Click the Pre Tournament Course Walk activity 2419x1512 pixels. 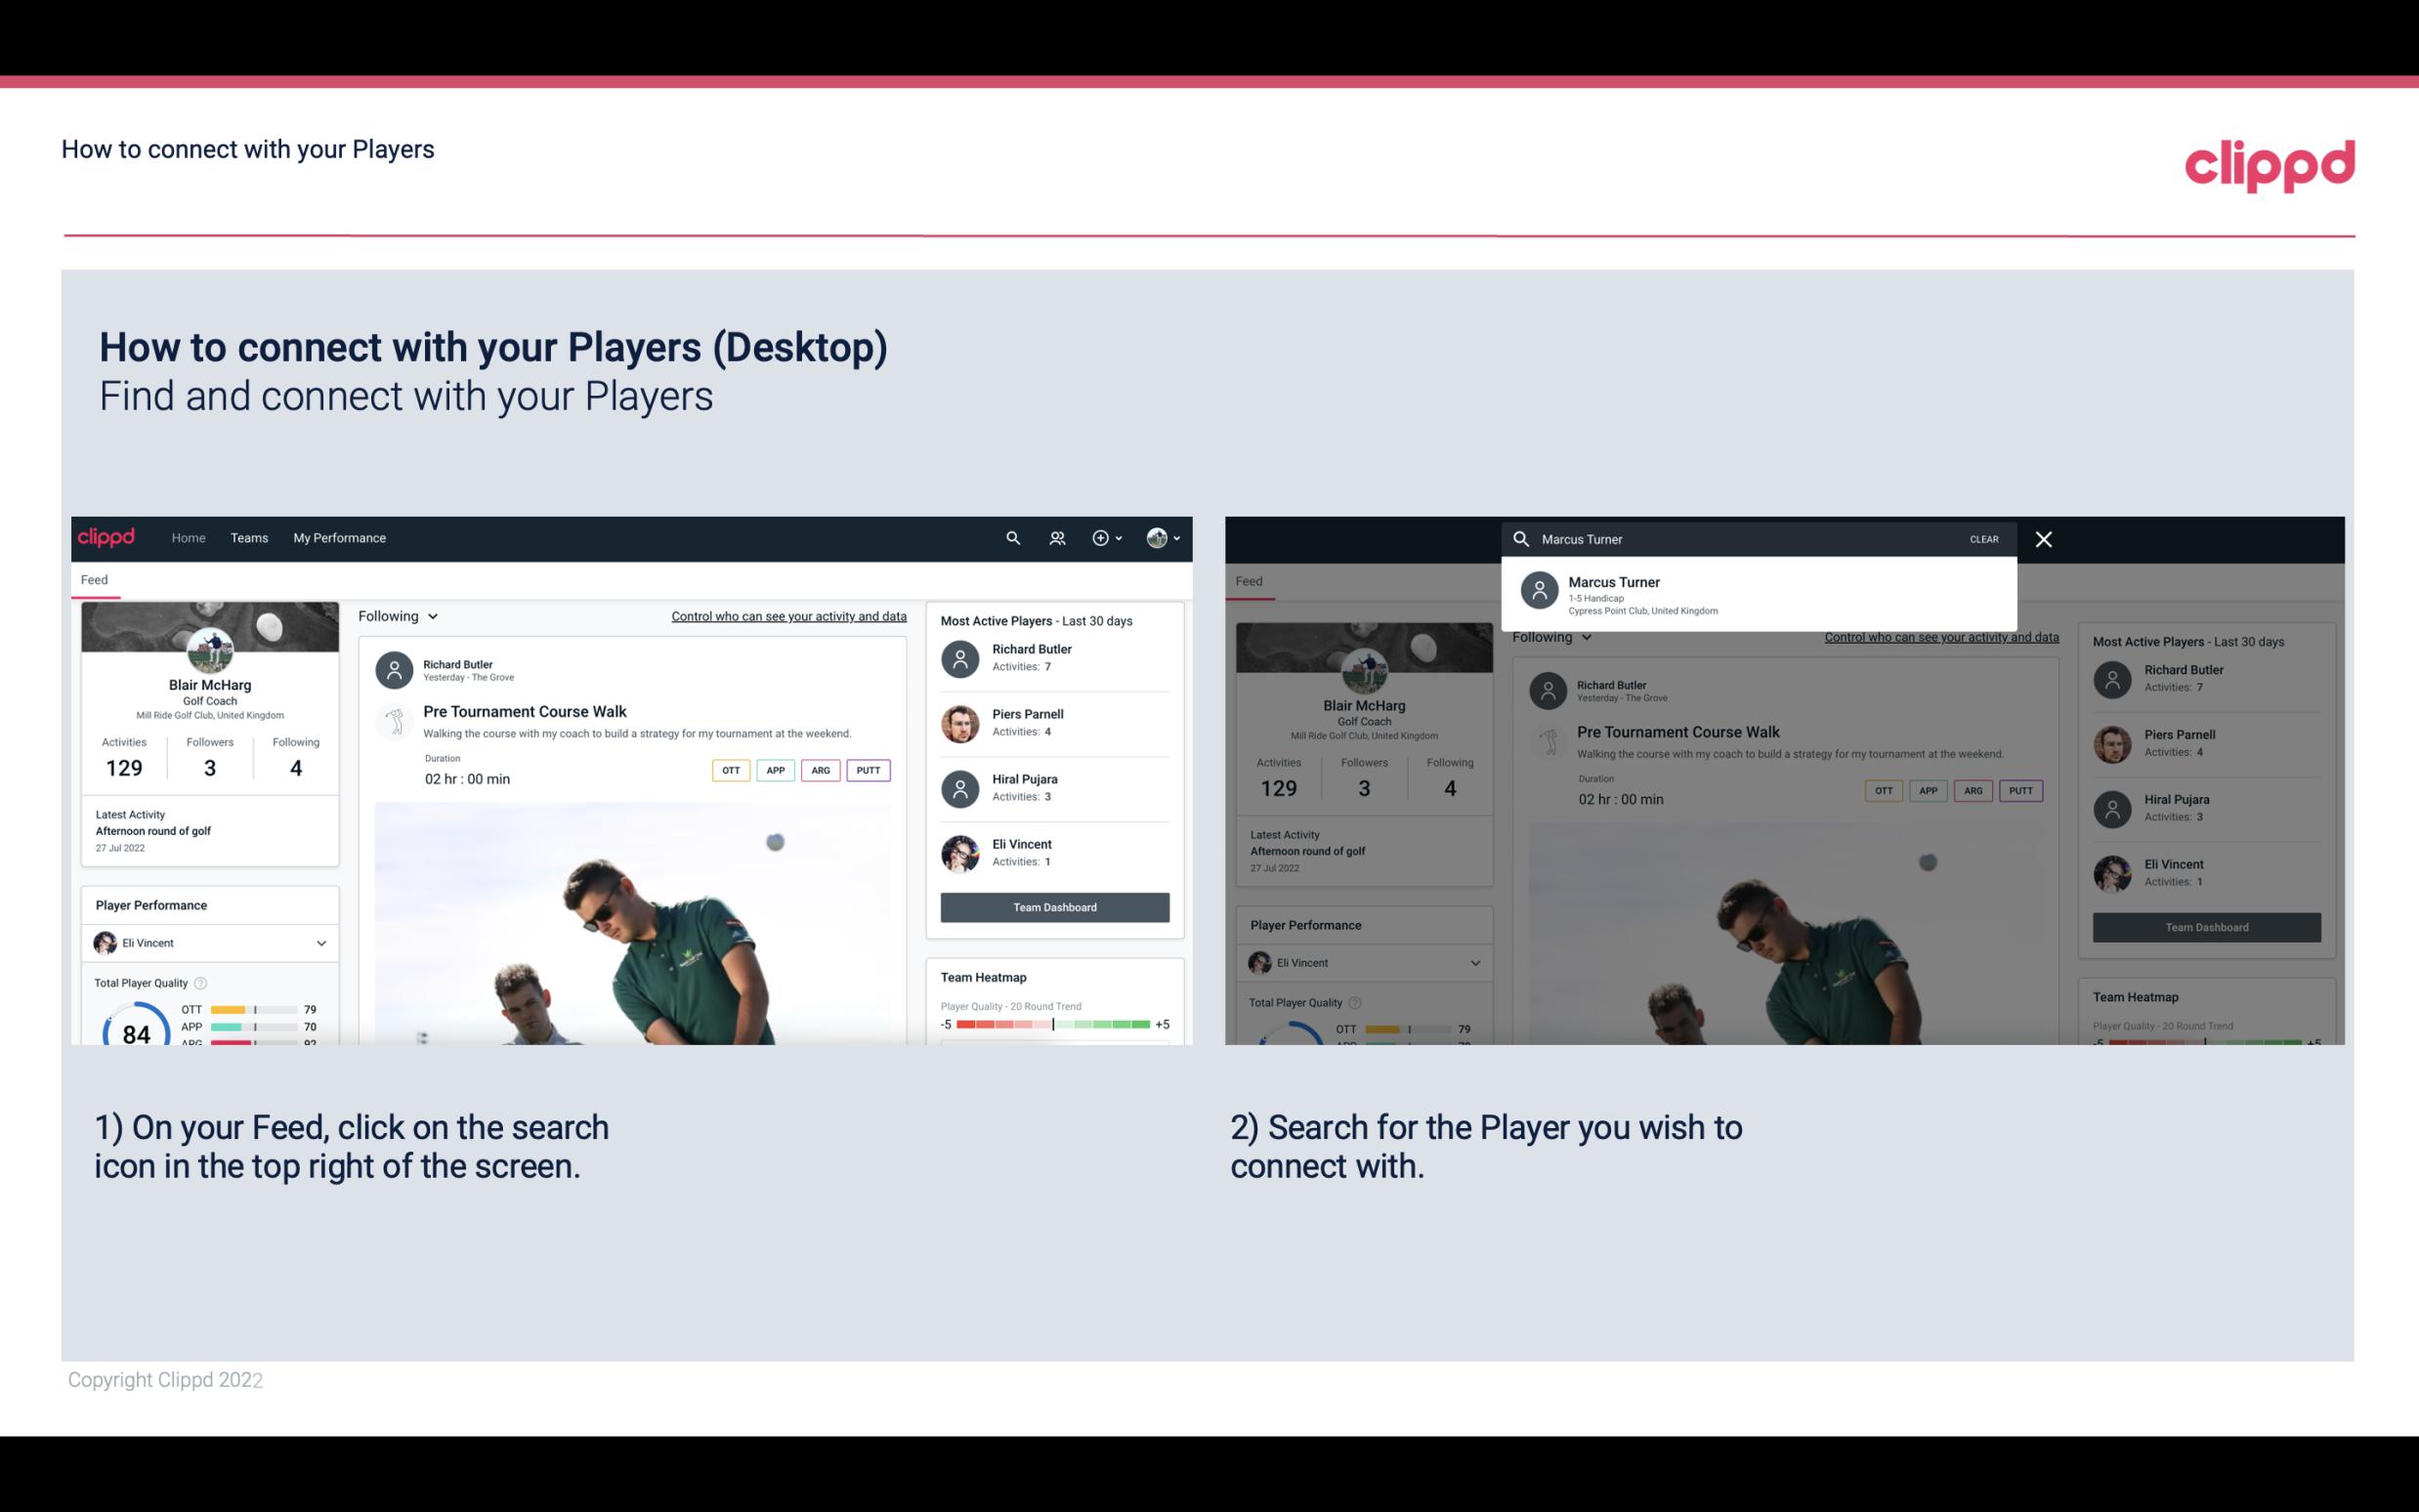click(526, 712)
